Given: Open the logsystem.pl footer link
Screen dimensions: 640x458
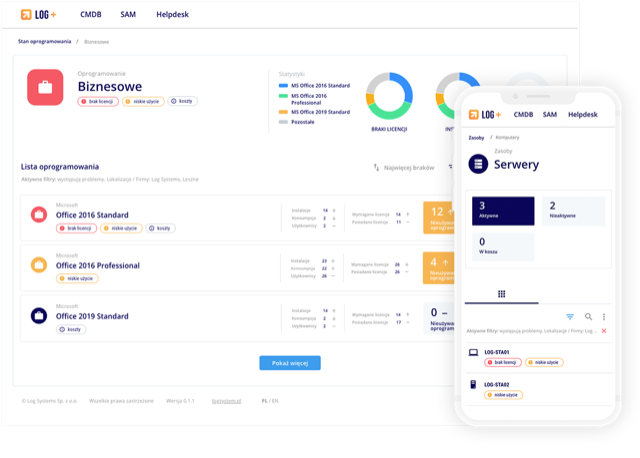Looking at the screenshot, I should (227, 401).
